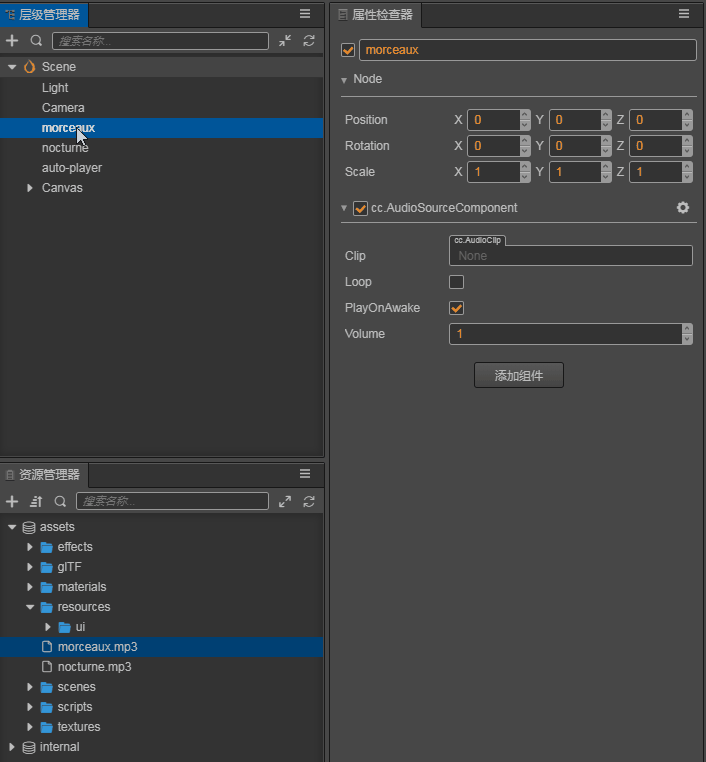
Task: Select the nocturne node
Action: pos(65,148)
